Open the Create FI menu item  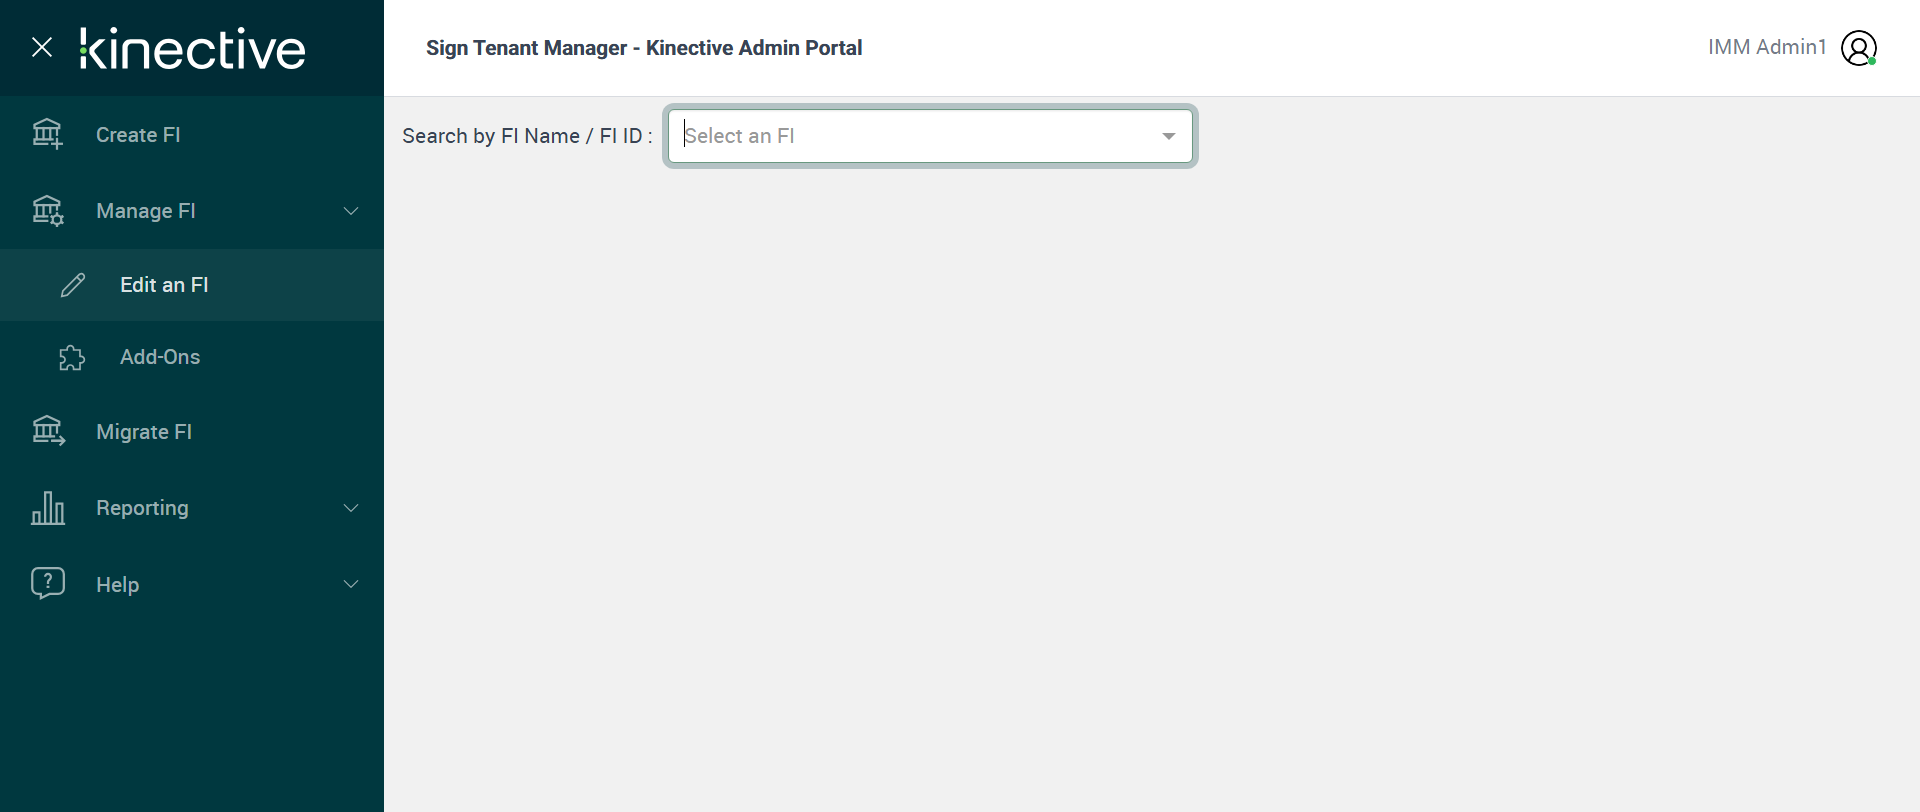(x=138, y=135)
